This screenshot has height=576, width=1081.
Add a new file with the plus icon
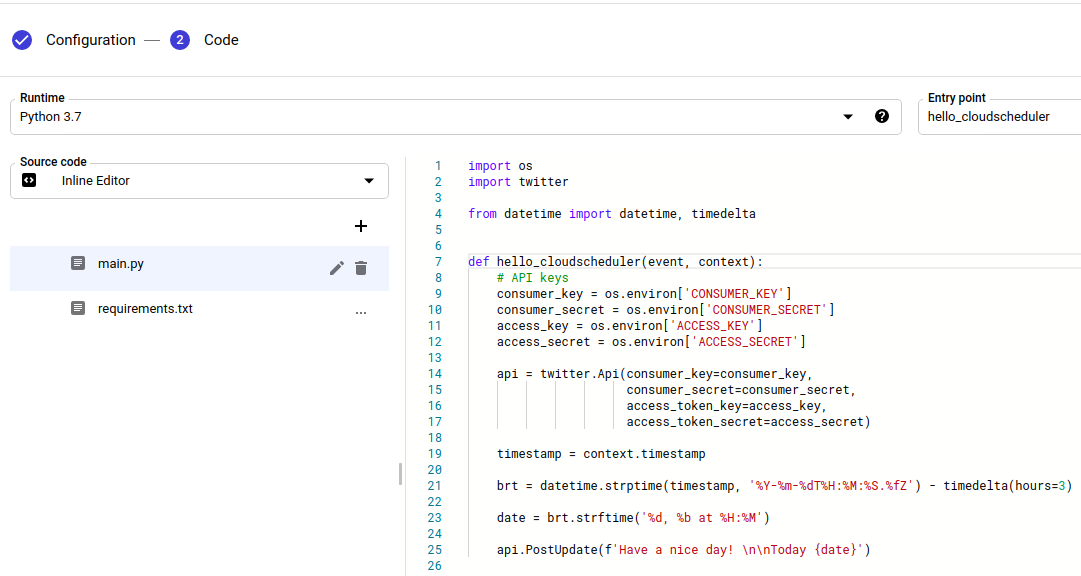pos(361,226)
